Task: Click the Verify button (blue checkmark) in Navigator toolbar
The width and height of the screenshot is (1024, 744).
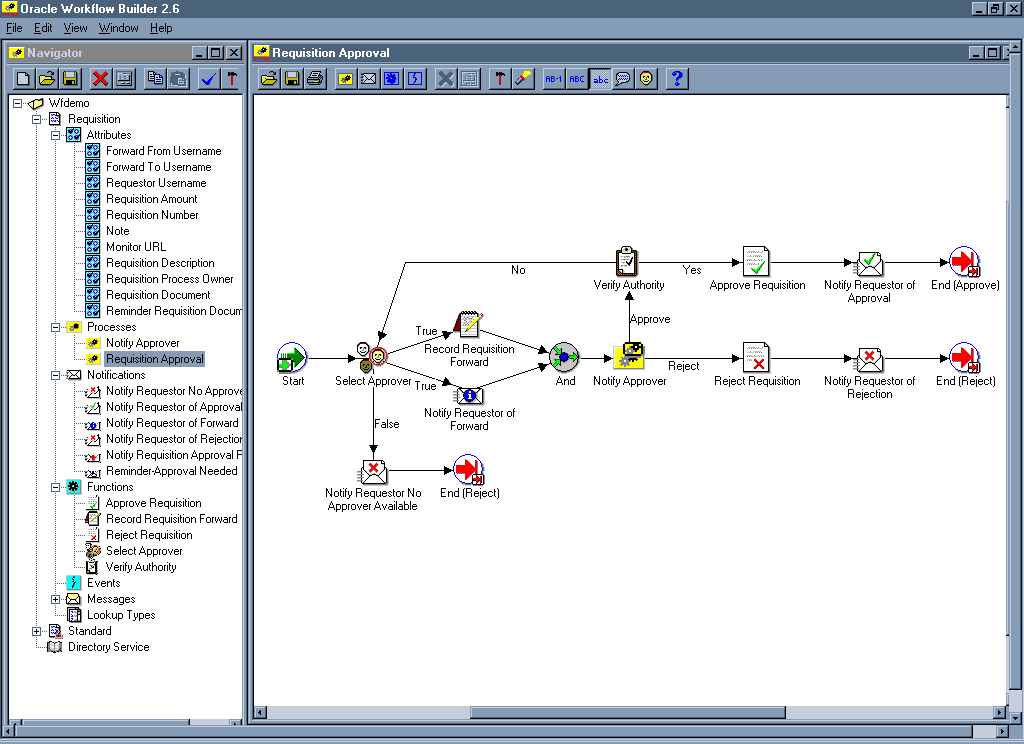Action: tap(209, 79)
